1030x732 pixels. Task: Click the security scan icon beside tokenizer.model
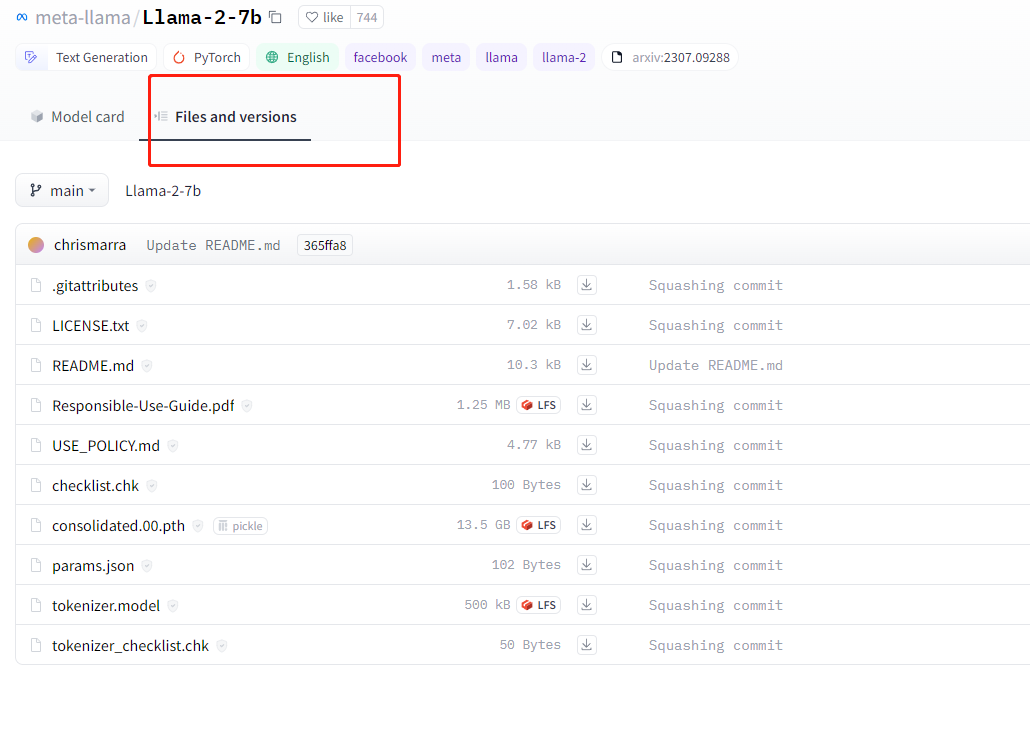click(x=173, y=606)
